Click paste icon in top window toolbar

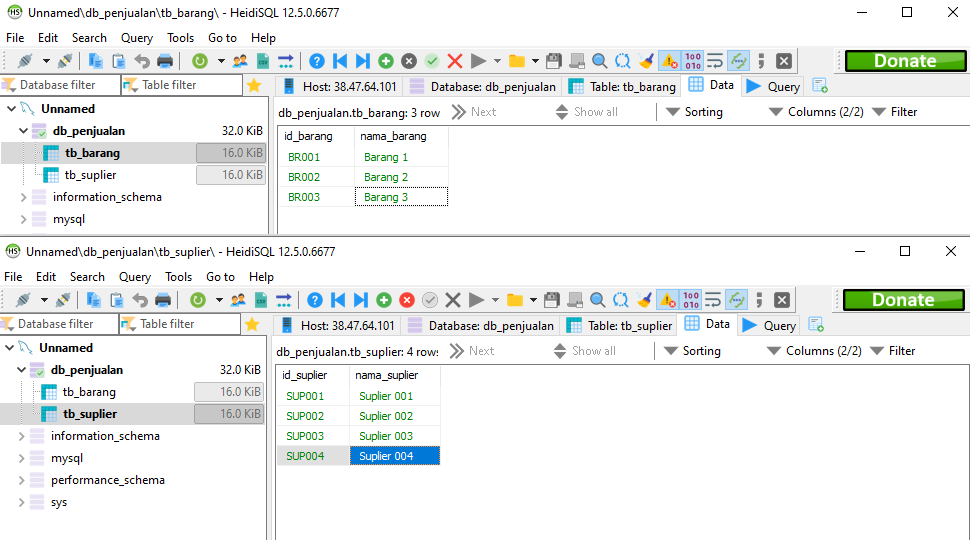(118, 61)
